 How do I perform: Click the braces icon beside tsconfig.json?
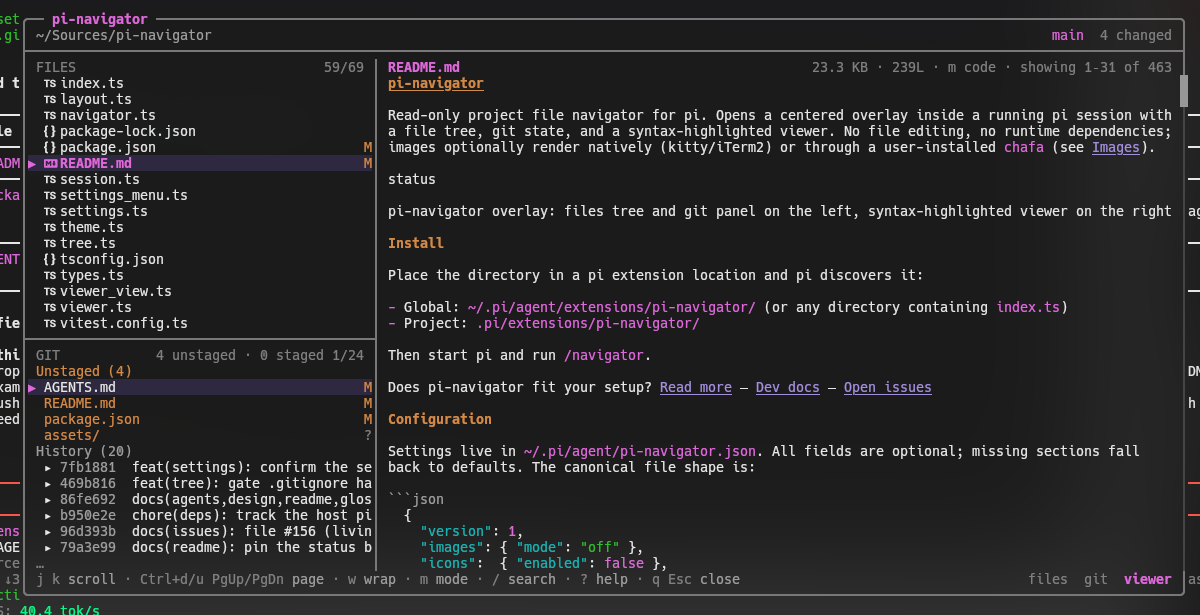(x=50, y=260)
